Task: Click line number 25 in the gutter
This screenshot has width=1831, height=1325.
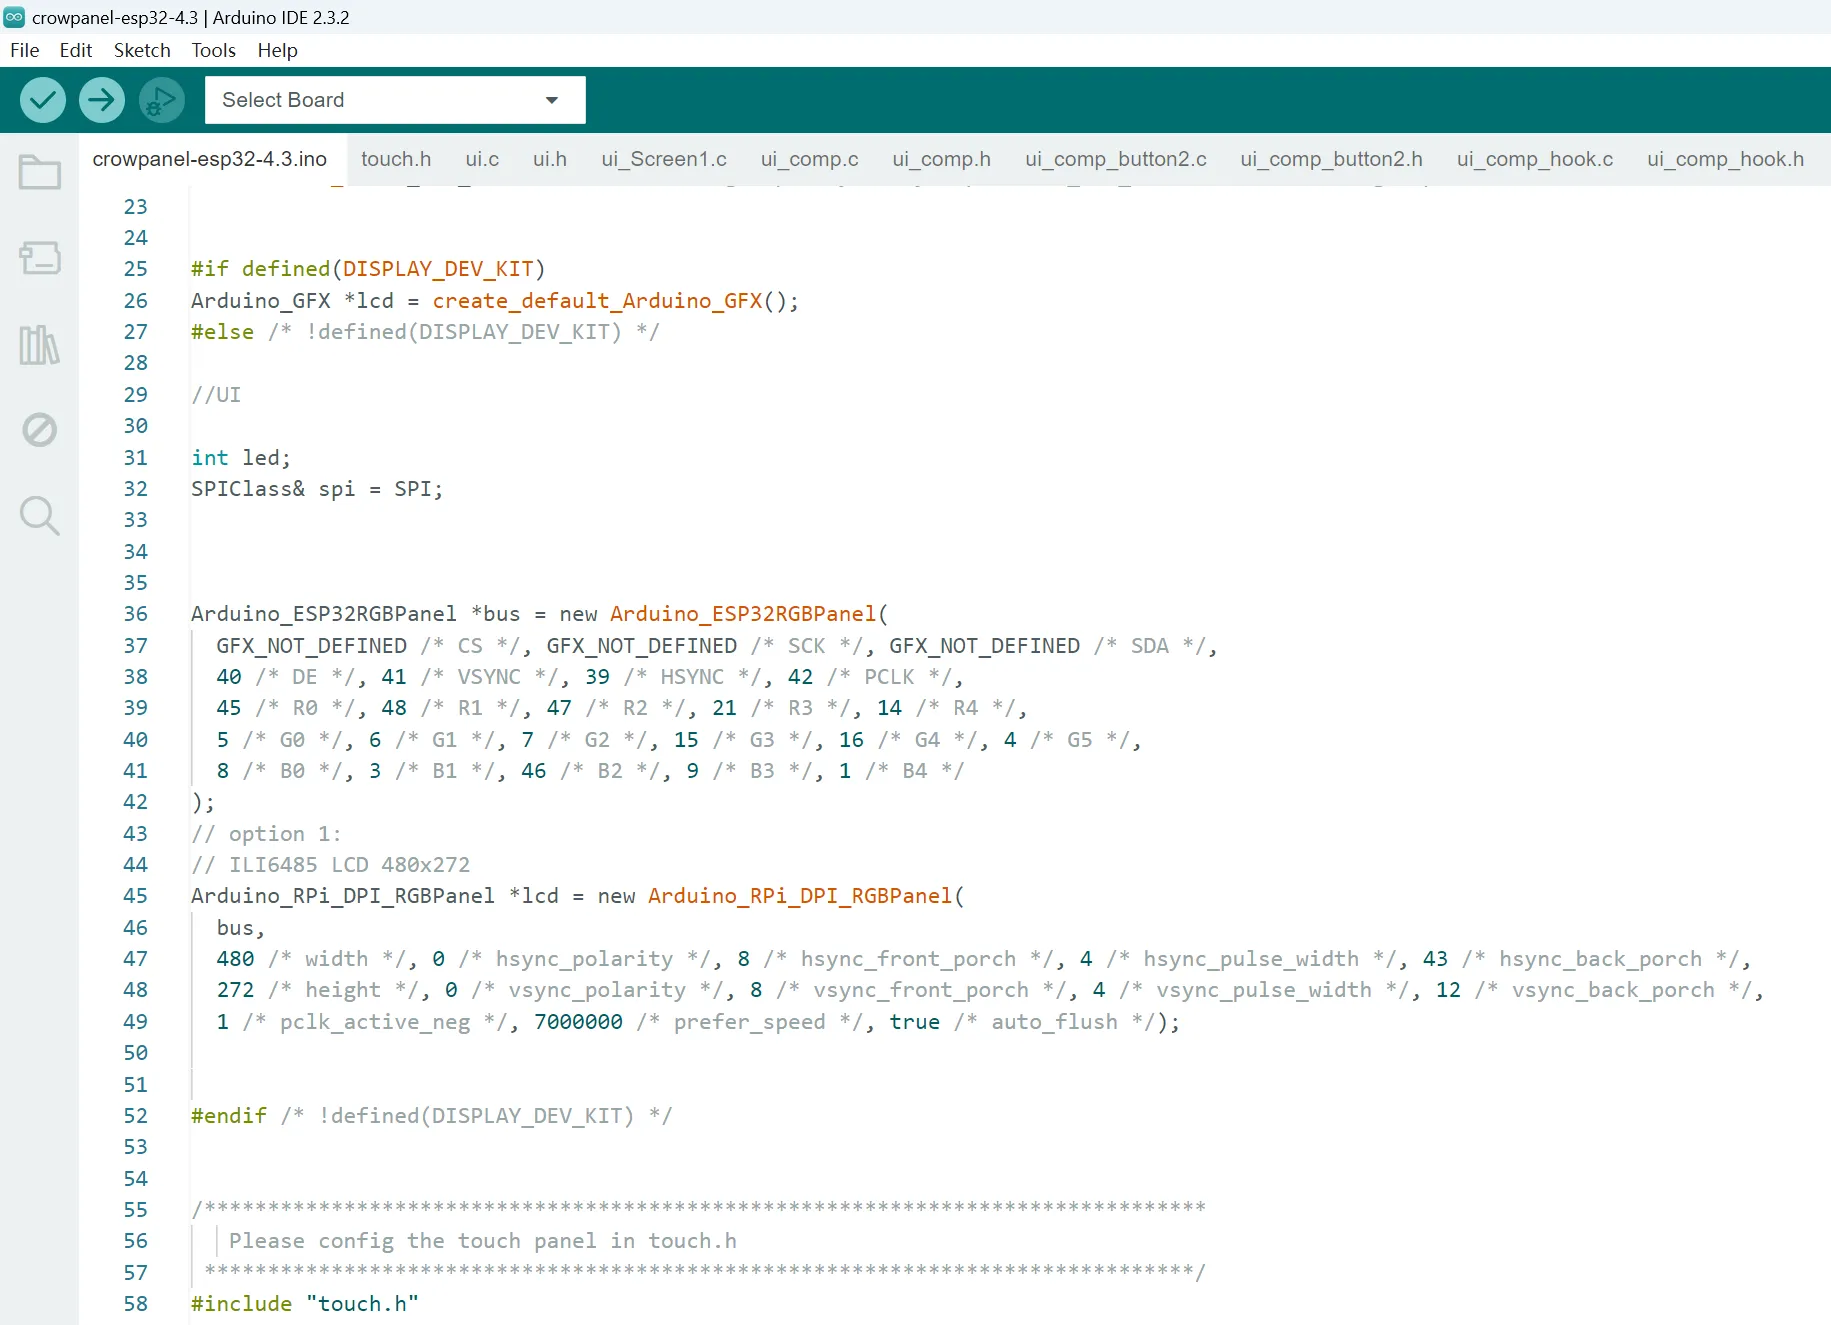Action: coord(135,269)
